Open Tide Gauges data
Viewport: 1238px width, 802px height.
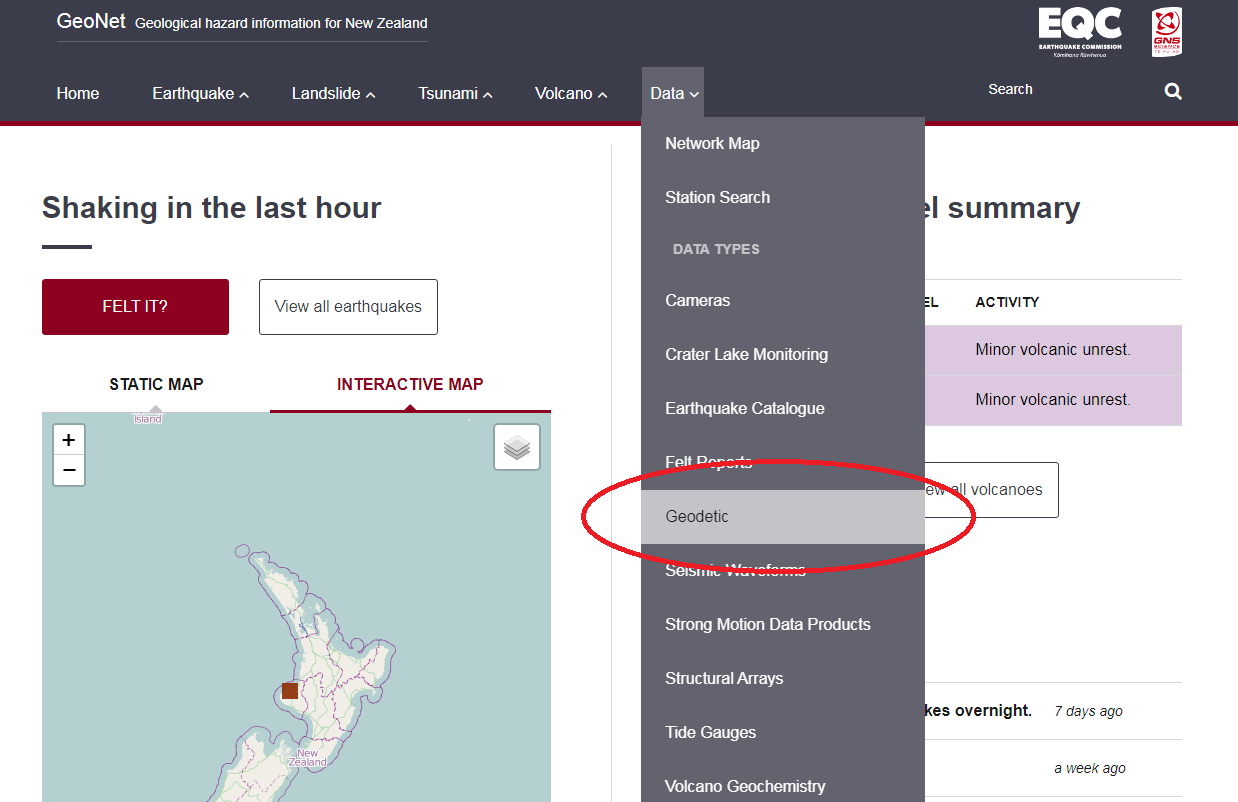783,732
